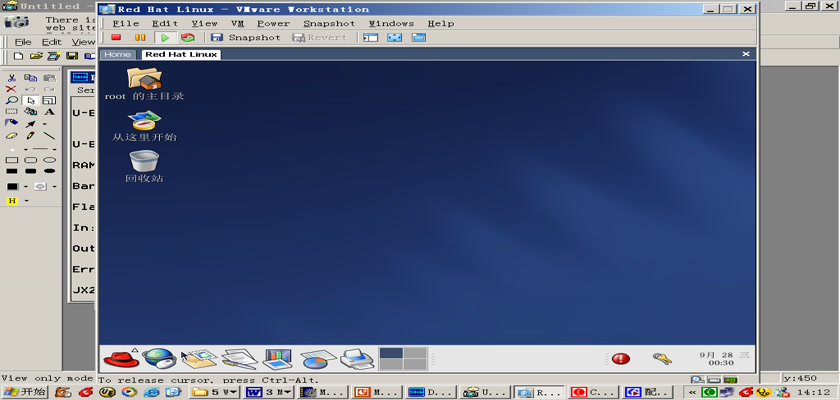Toggle the VMware sidebar view icon
The height and width of the screenshot is (400, 840).
click(370, 37)
